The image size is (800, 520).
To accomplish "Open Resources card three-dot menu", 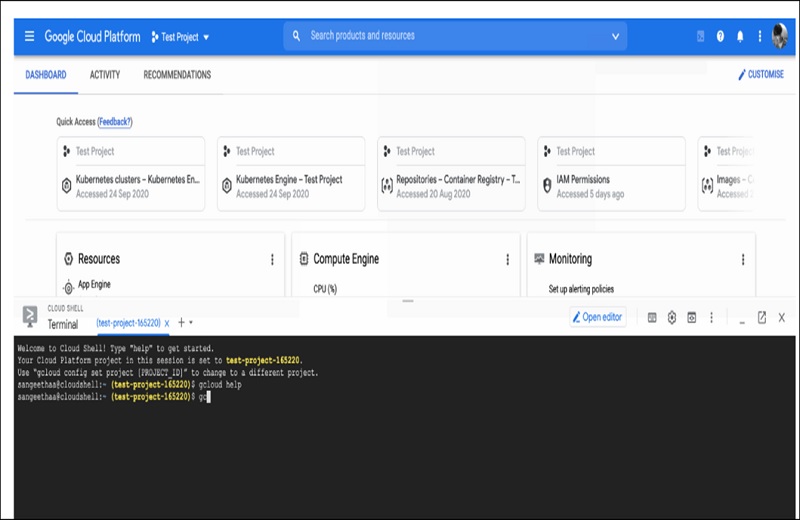I will [x=272, y=259].
